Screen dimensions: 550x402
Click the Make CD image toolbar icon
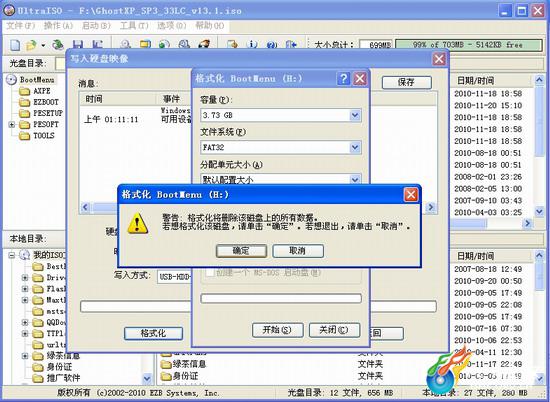click(x=125, y=45)
